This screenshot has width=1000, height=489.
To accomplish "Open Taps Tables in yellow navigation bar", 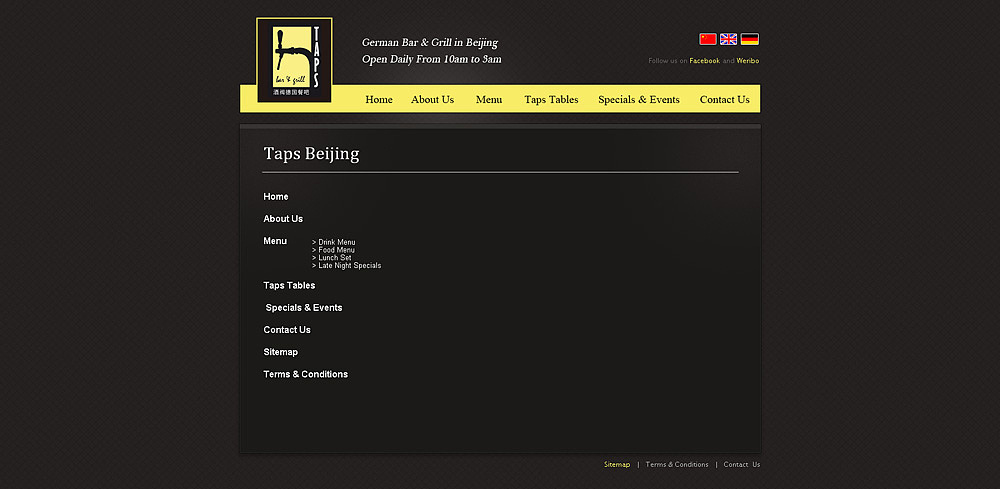I will tap(551, 99).
